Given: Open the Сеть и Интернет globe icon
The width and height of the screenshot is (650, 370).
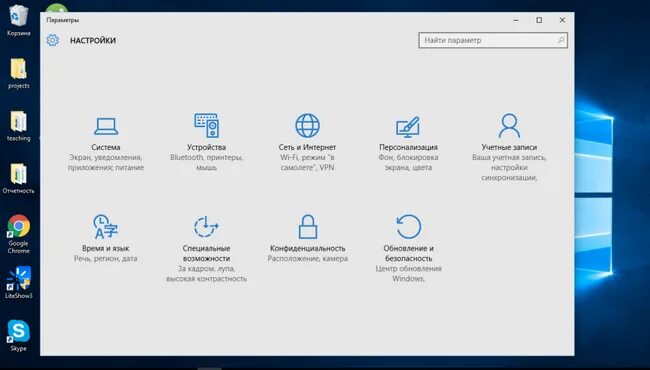Looking at the screenshot, I should [x=307, y=126].
